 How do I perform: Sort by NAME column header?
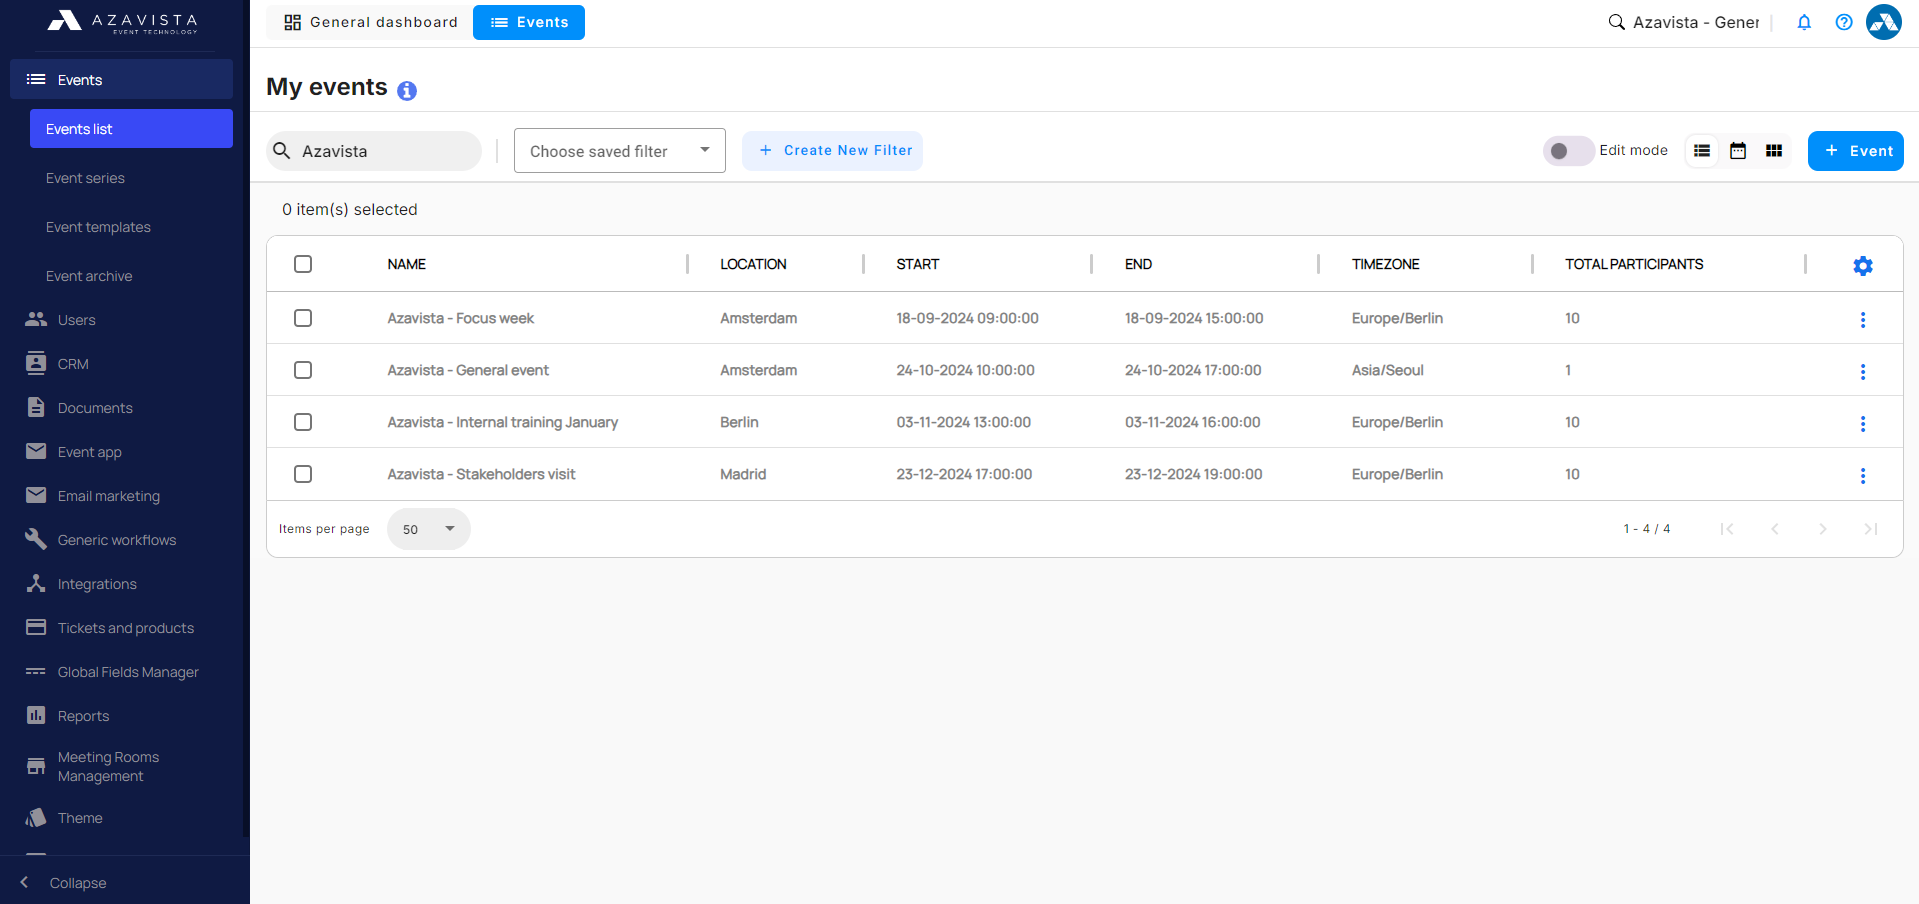(406, 264)
